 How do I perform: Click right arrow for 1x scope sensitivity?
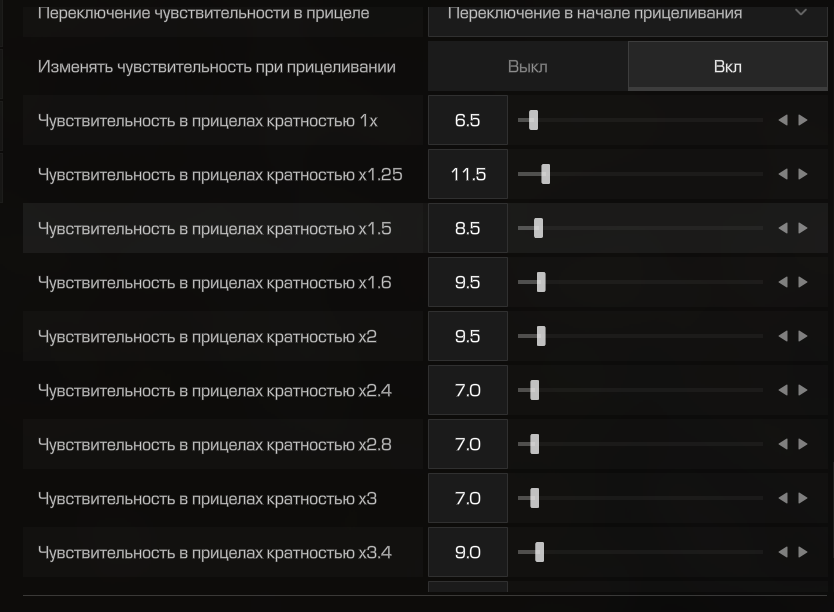[802, 120]
